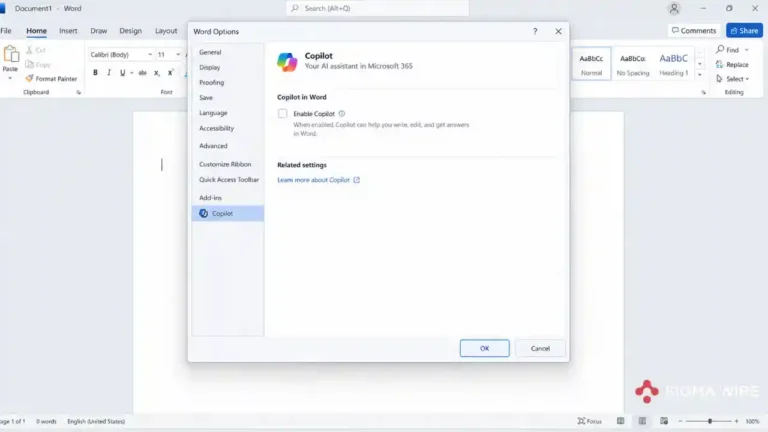Expand the Find dropdown arrow
The height and width of the screenshot is (432, 768).
(x=746, y=50)
